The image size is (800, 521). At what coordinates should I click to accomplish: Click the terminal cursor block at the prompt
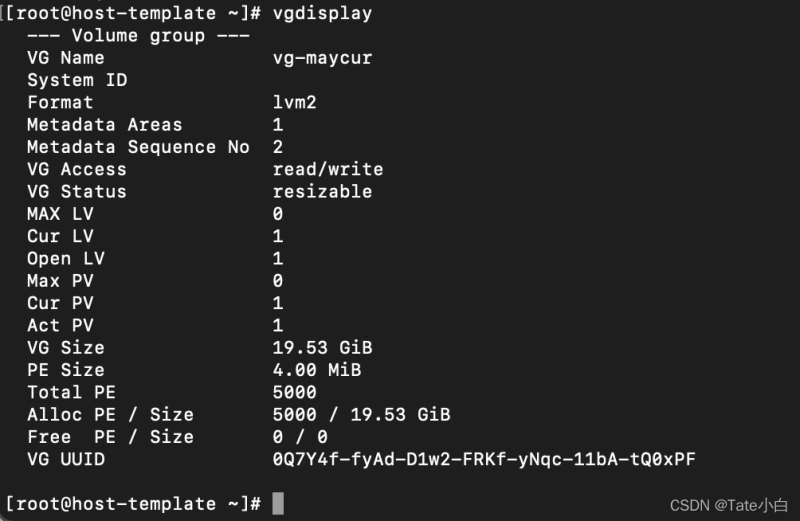point(278,503)
